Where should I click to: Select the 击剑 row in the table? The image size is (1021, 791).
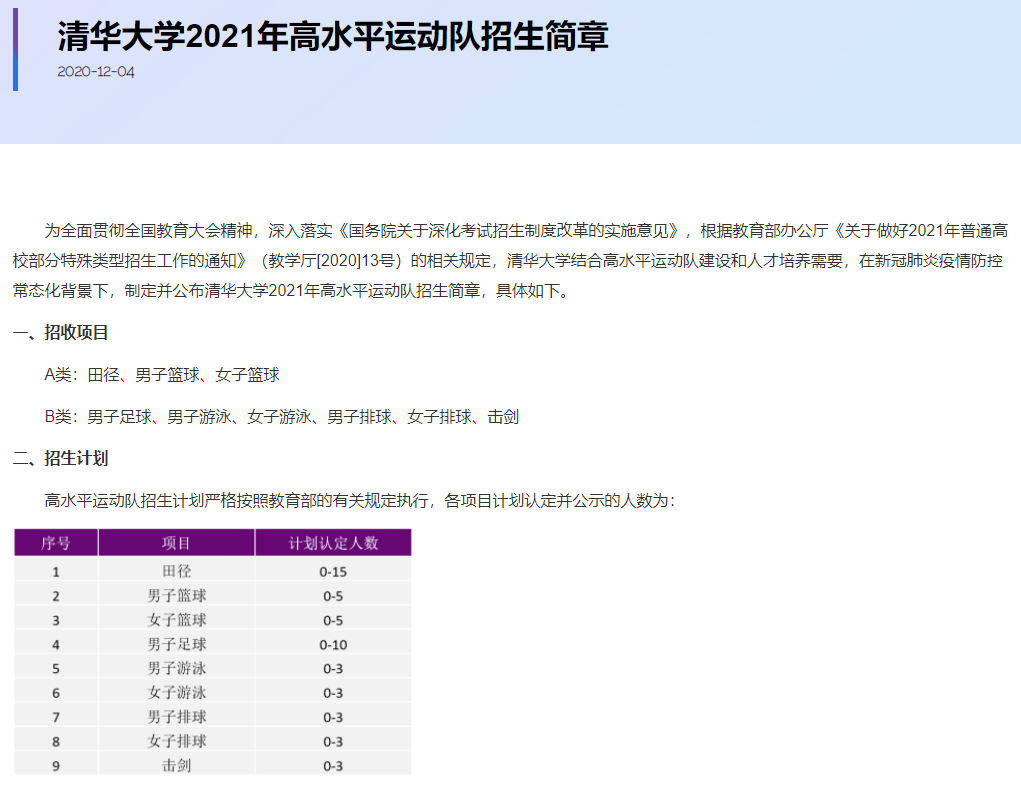point(176,766)
